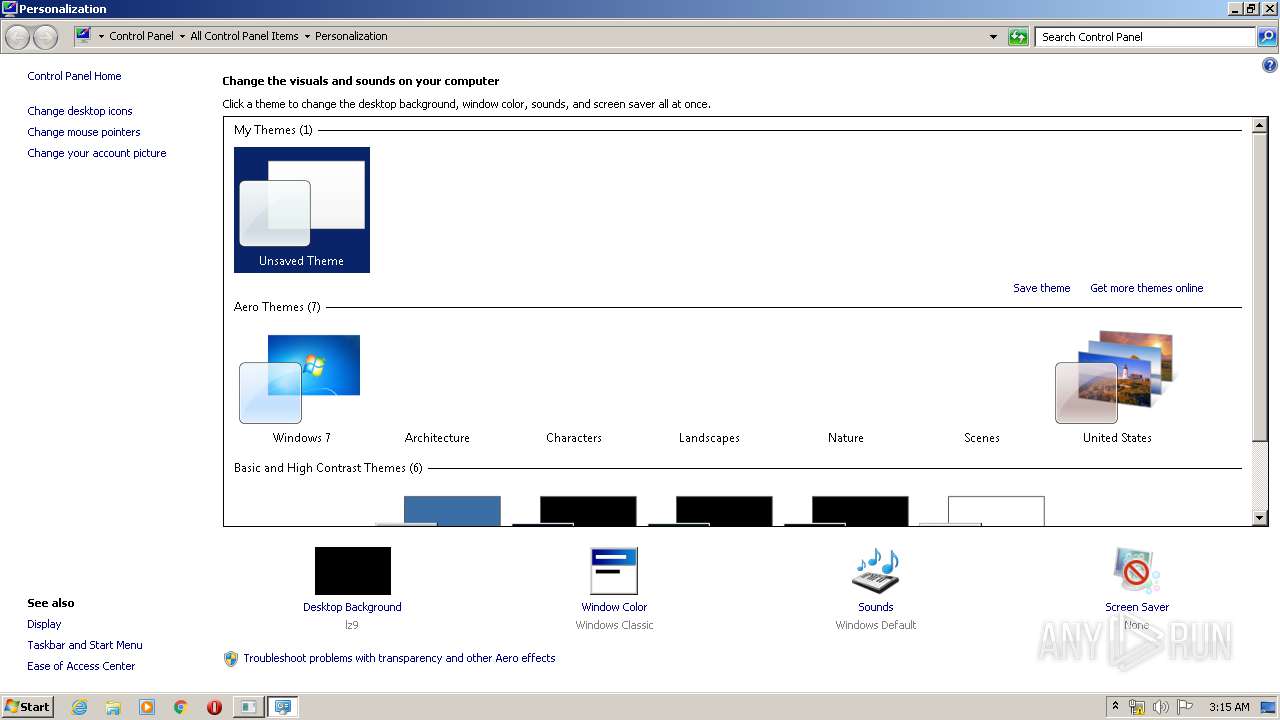Screen dimensions: 1280x720
Task: Click the address bar Personalization icon
Action: click(83, 36)
